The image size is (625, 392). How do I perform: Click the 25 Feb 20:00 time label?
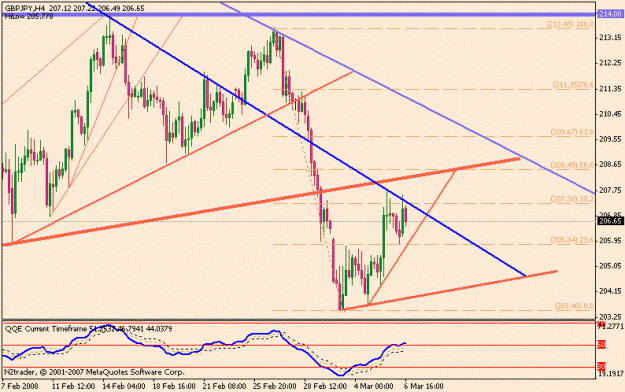[275, 386]
